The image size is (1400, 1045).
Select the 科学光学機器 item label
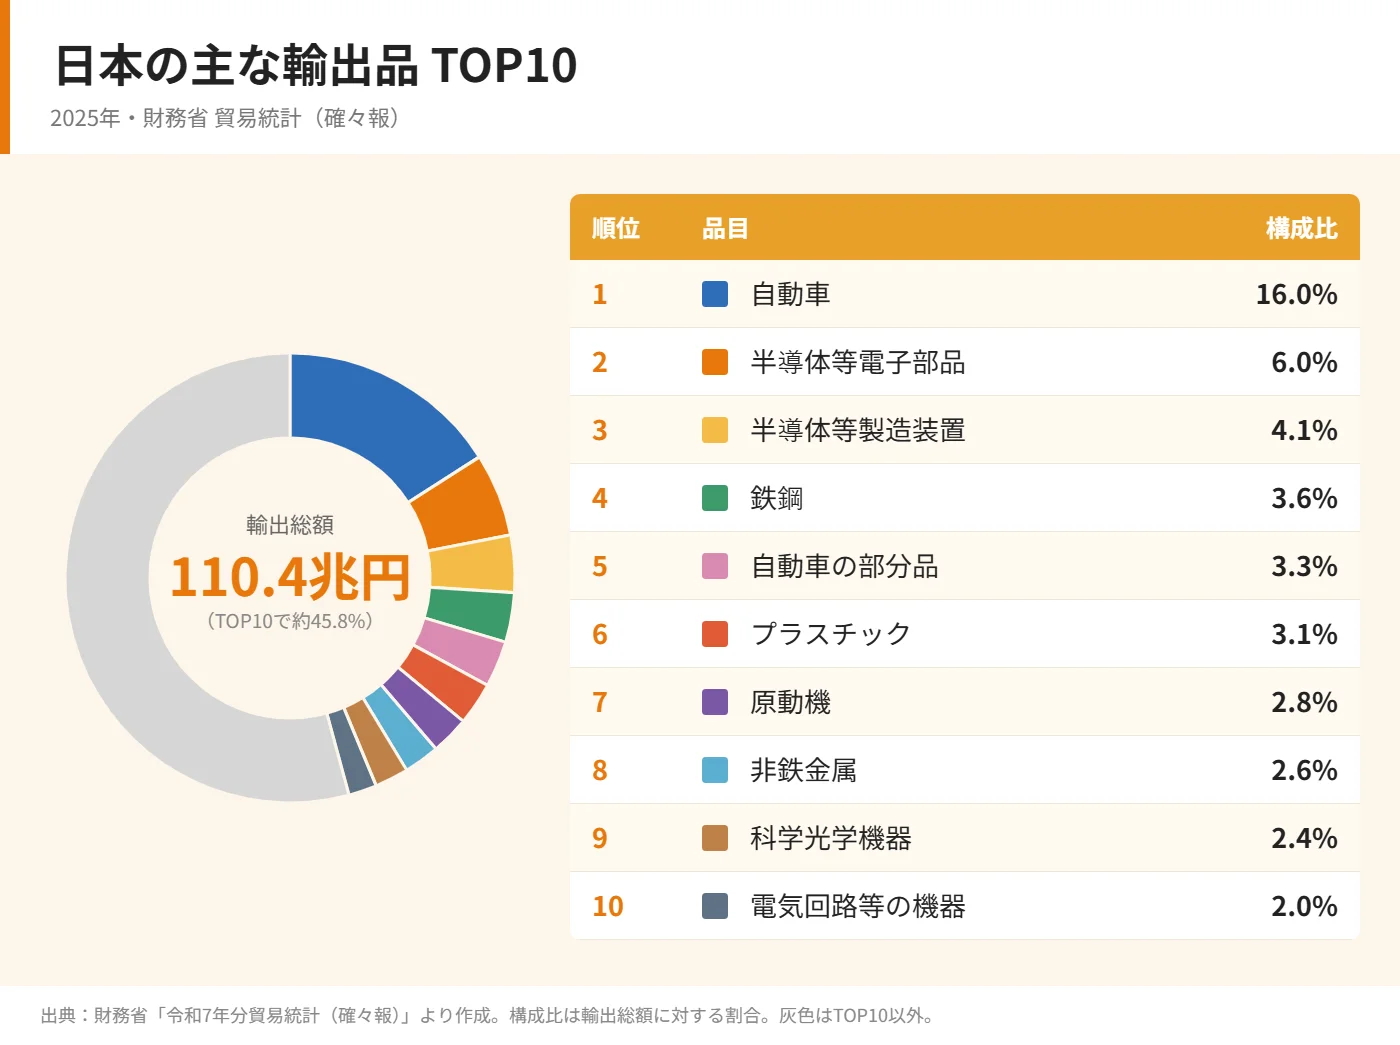click(831, 838)
